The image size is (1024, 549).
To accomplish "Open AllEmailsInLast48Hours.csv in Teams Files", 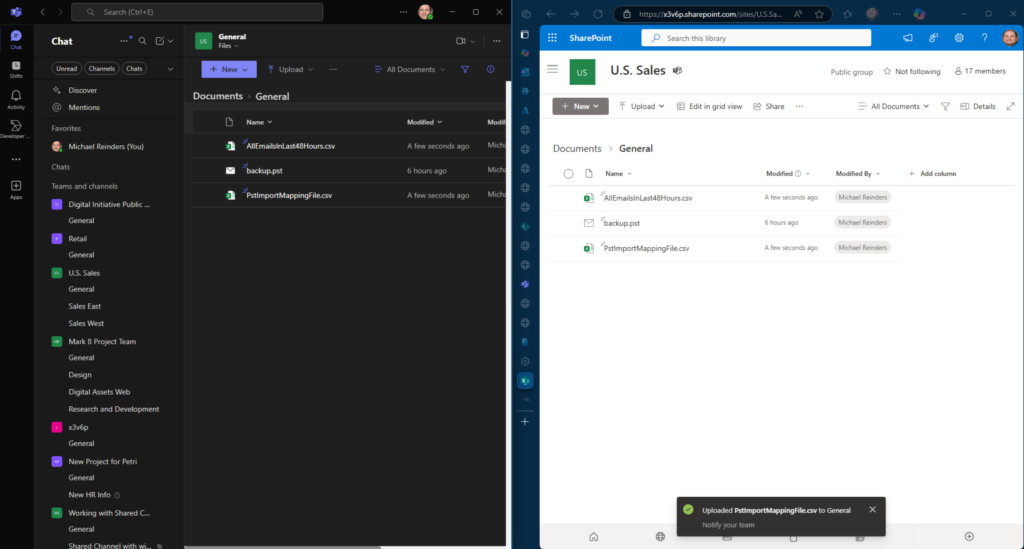I will click(x=291, y=146).
